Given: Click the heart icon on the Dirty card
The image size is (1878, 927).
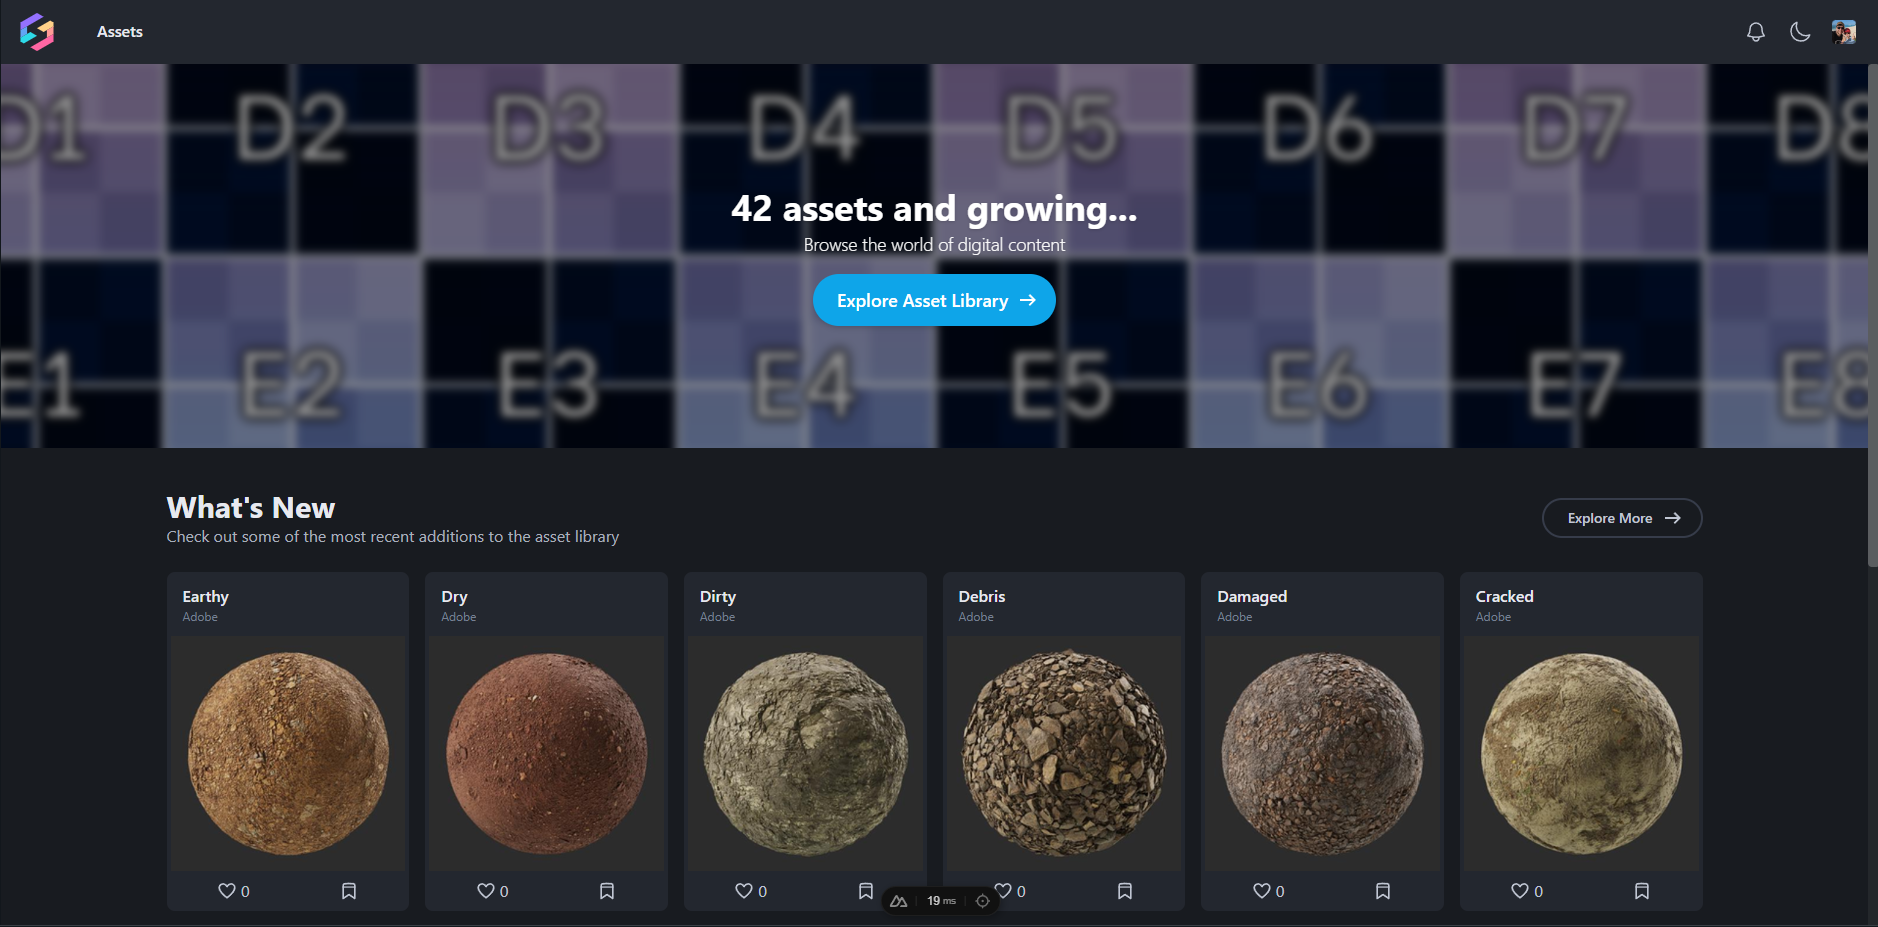Looking at the screenshot, I should [x=744, y=891].
